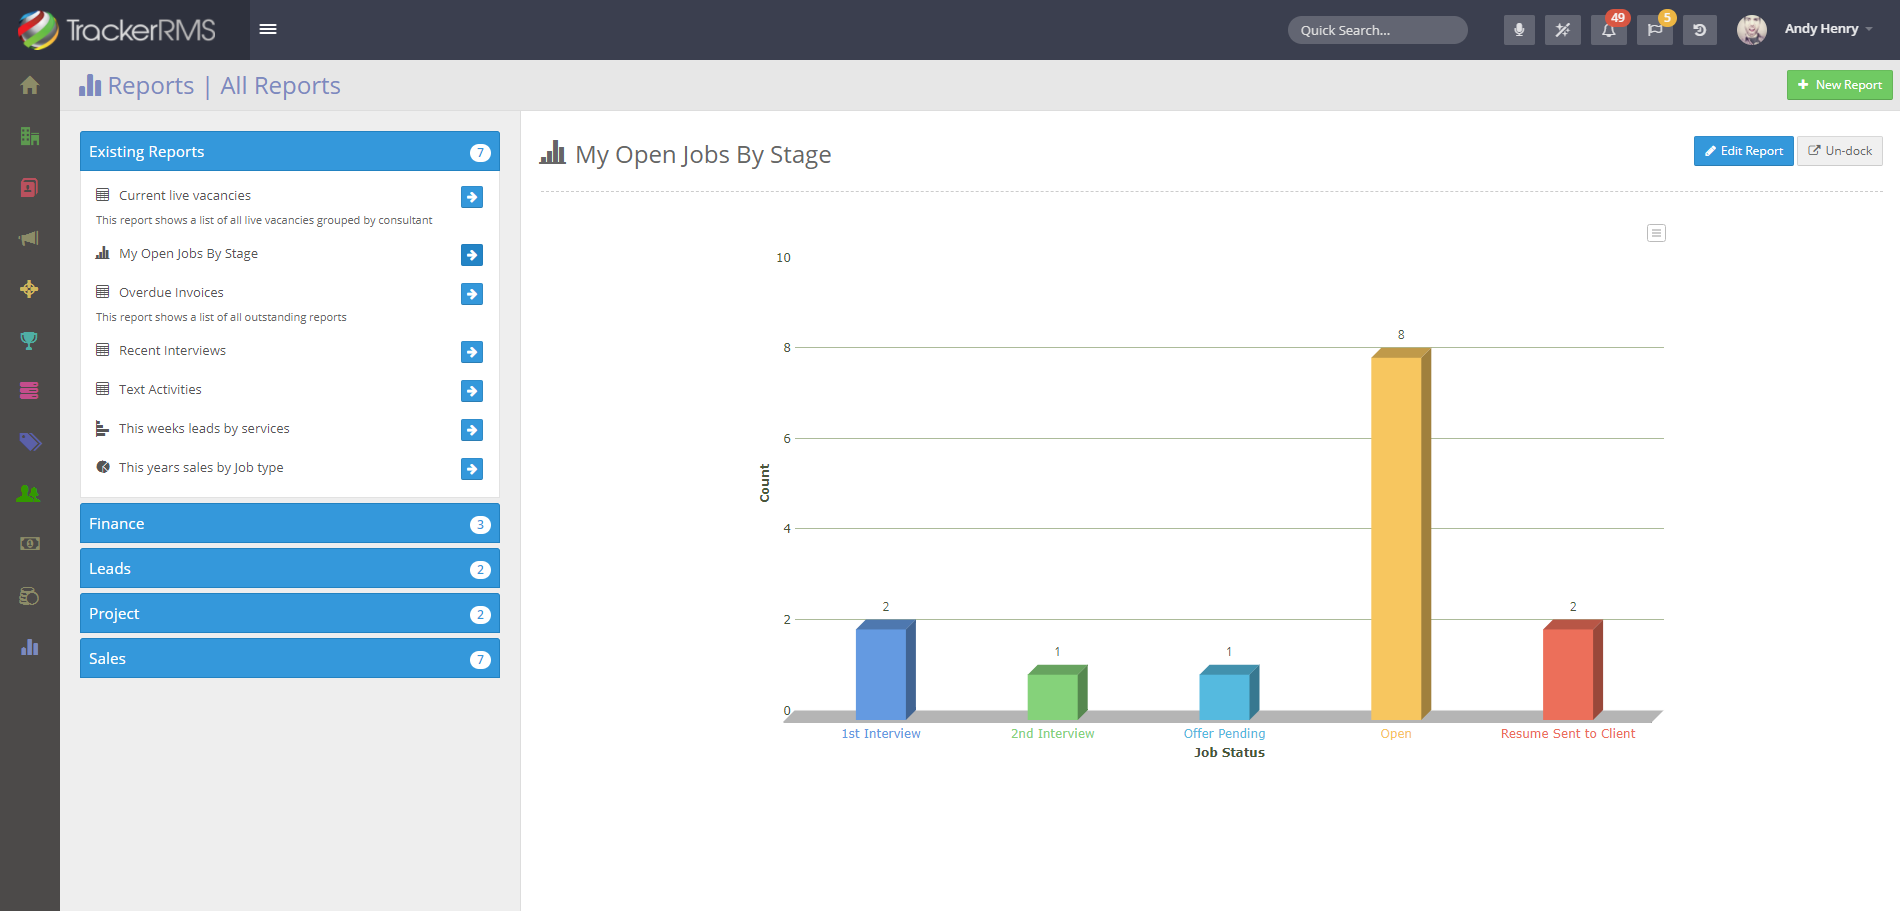Image resolution: width=1900 pixels, height=911 pixels.
Task: Open the coins stack sidebar icon
Action: click(x=30, y=596)
